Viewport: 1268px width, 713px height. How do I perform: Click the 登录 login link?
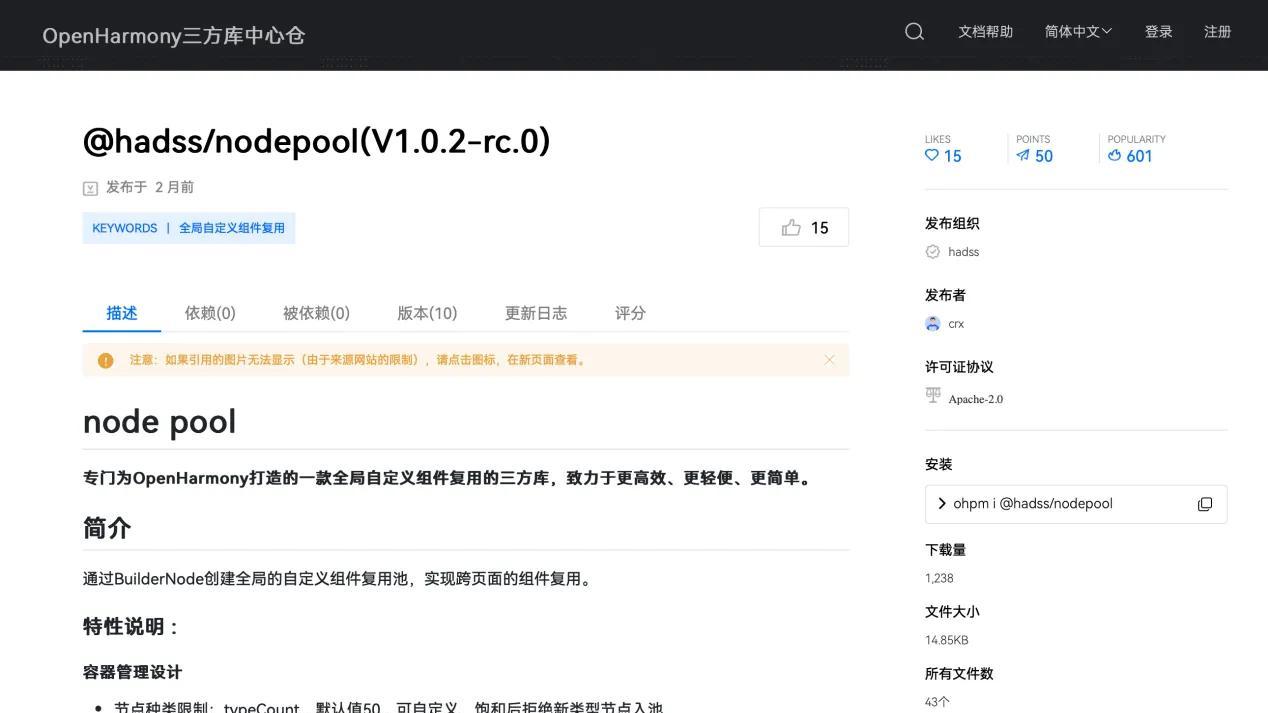[x=1158, y=31]
